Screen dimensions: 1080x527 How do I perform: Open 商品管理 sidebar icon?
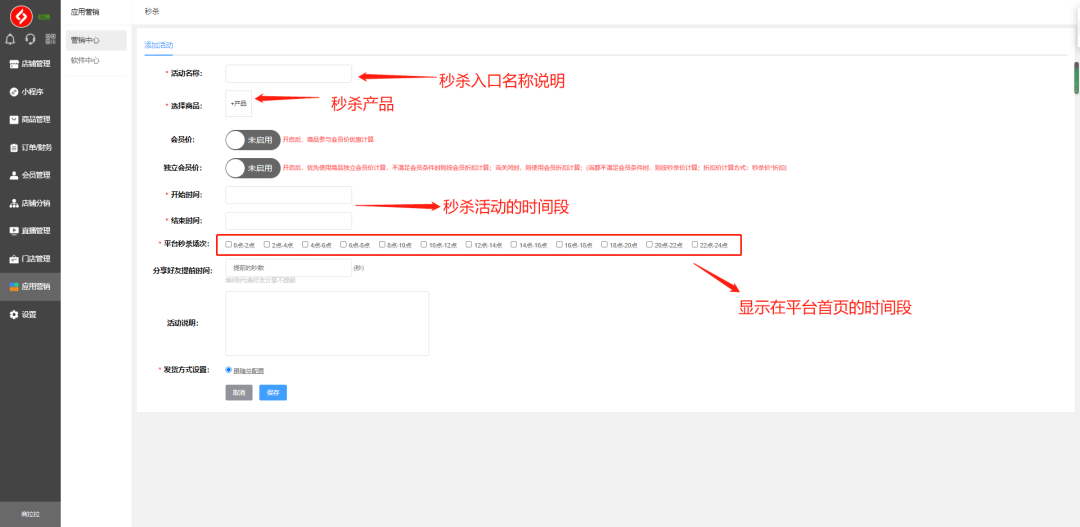(x=14, y=119)
